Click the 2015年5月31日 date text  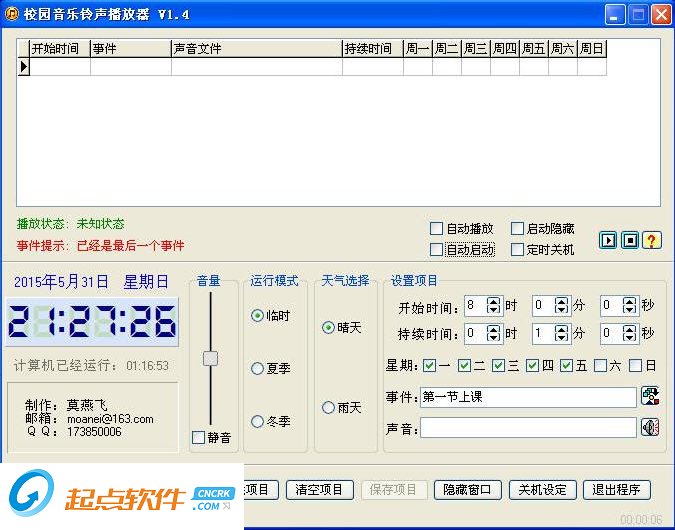tap(61, 282)
